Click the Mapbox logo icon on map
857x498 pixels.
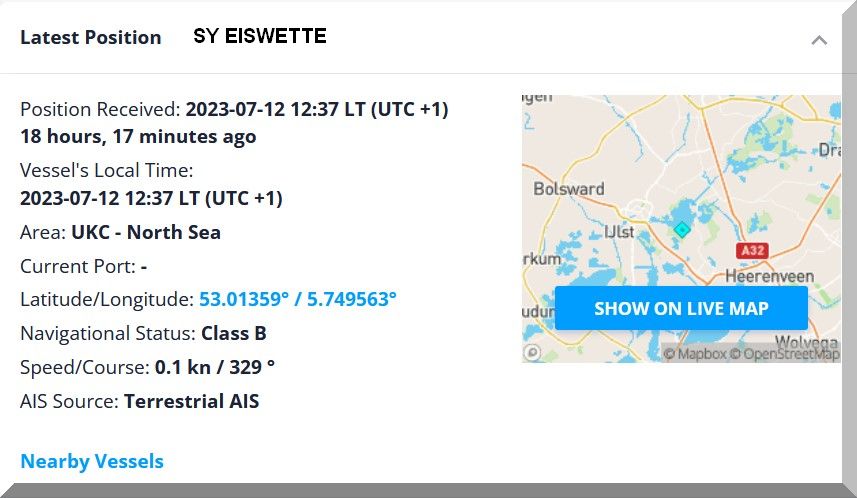tap(533, 352)
